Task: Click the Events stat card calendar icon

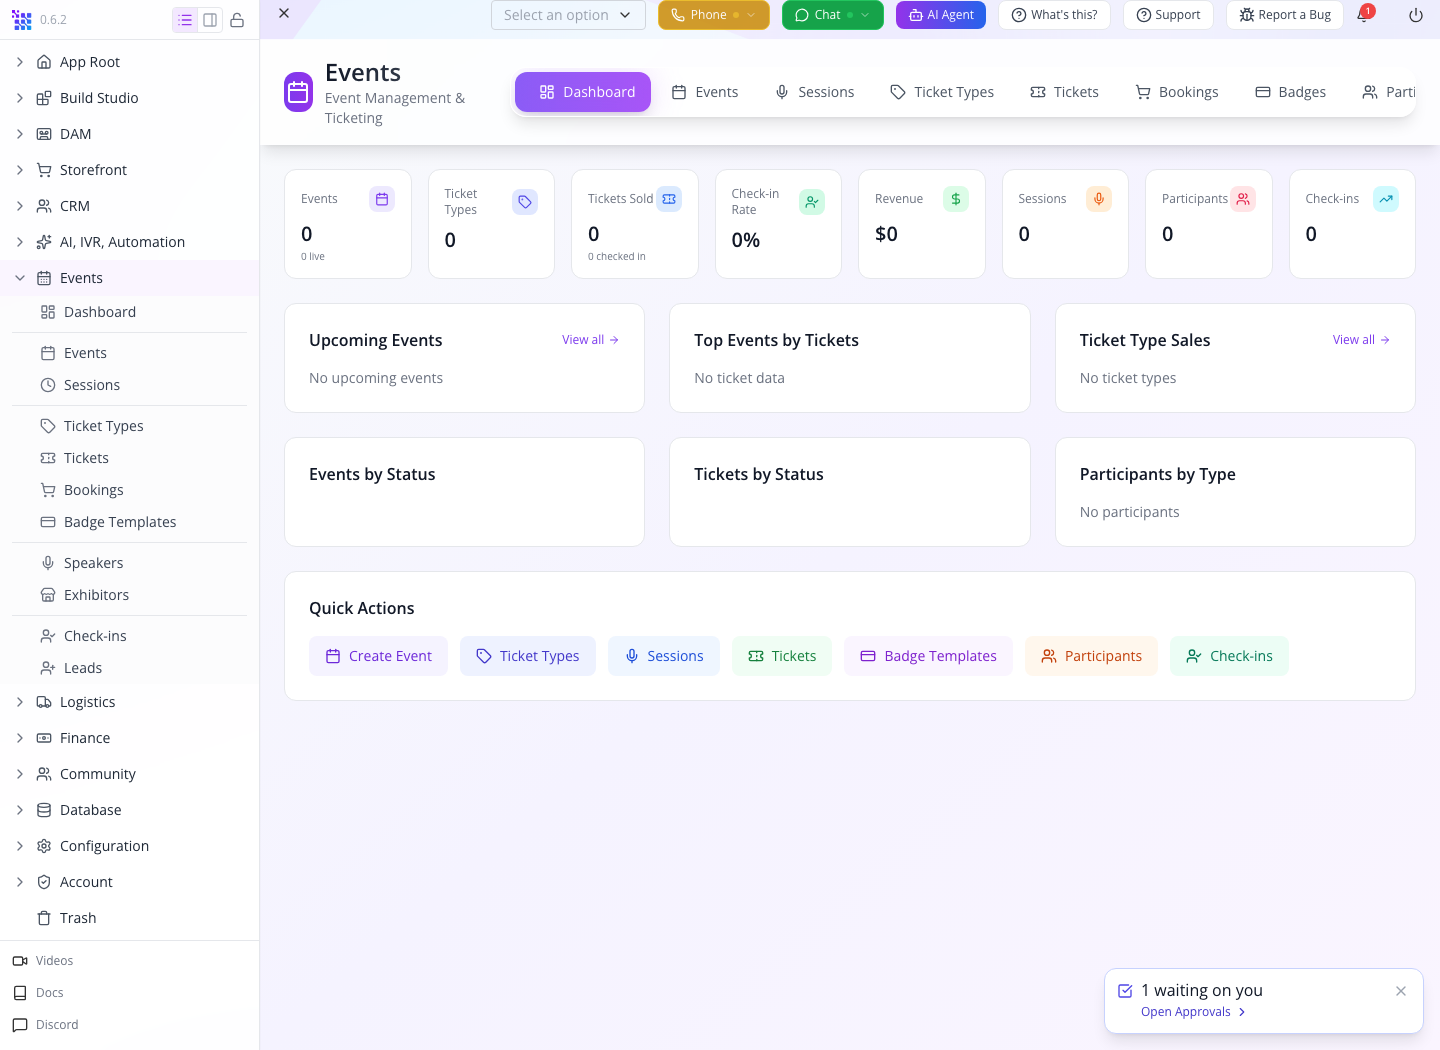Action: (x=382, y=199)
